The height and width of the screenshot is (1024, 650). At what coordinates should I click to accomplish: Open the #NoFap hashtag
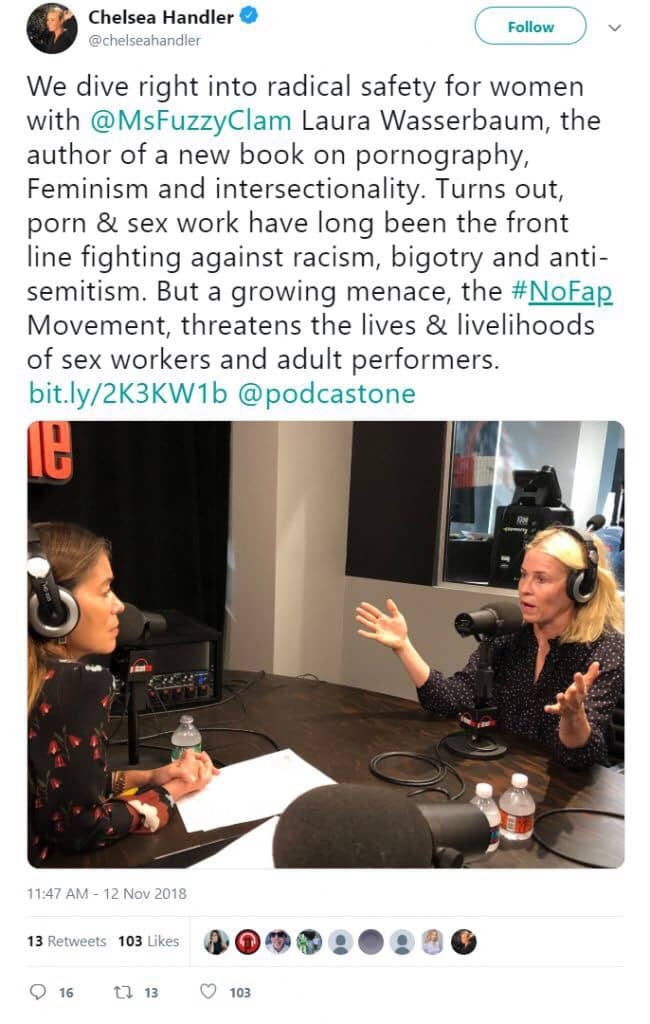pos(562,291)
